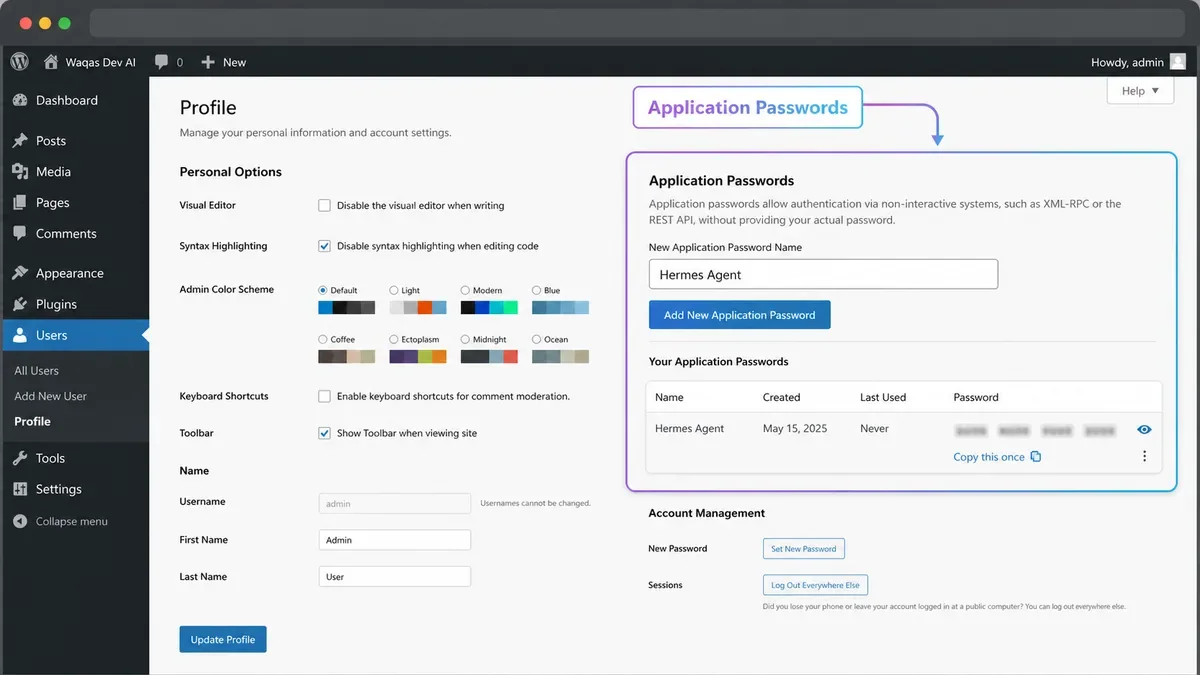Go to All Users submenu item
Image resolution: width=1200 pixels, height=675 pixels.
tap(36, 370)
